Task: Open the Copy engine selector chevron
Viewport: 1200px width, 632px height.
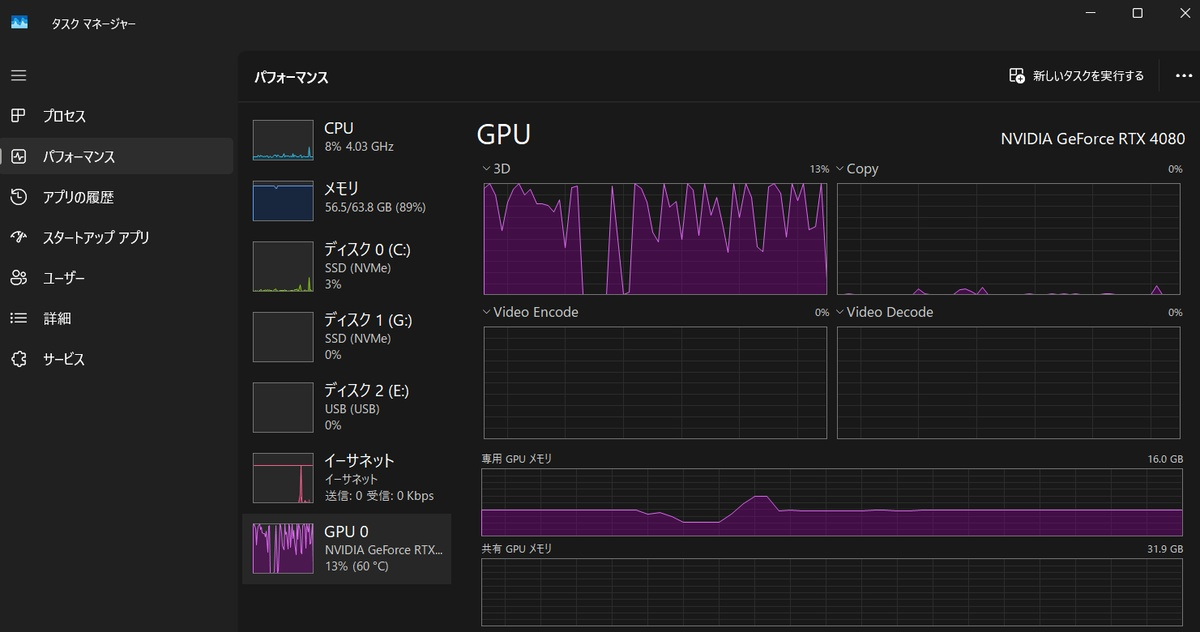Action: 840,169
